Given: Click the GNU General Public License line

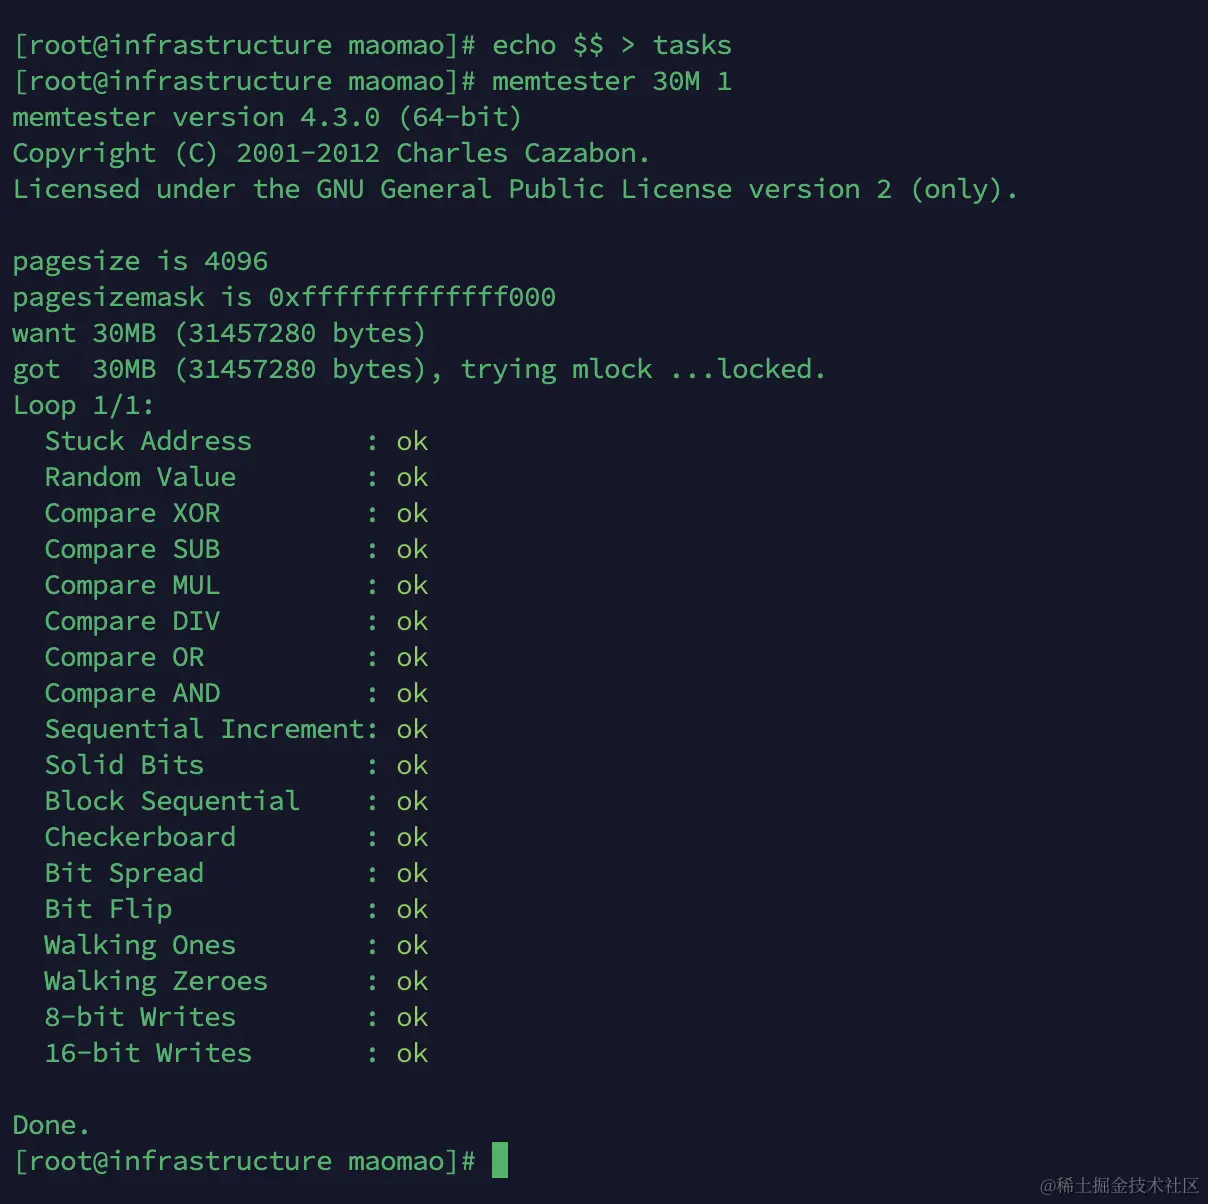Looking at the screenshot, I should 515,190.
